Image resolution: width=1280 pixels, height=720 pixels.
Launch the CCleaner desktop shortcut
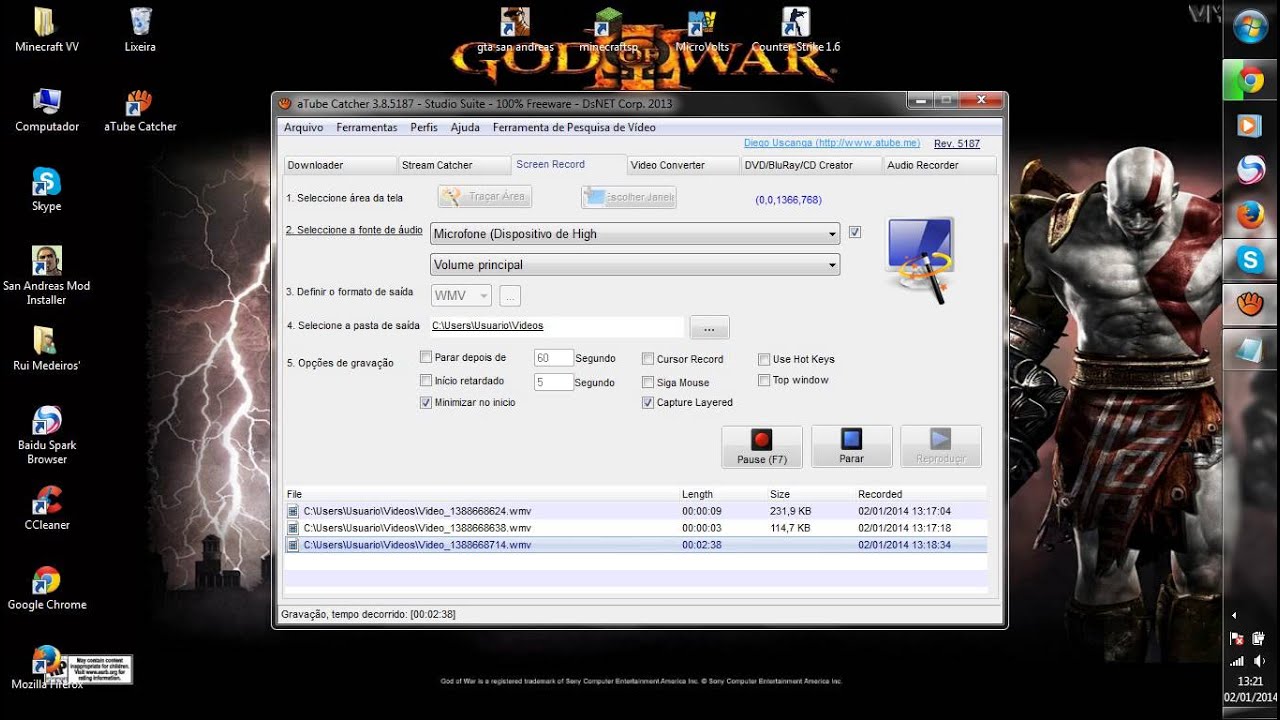pos(46,508)
